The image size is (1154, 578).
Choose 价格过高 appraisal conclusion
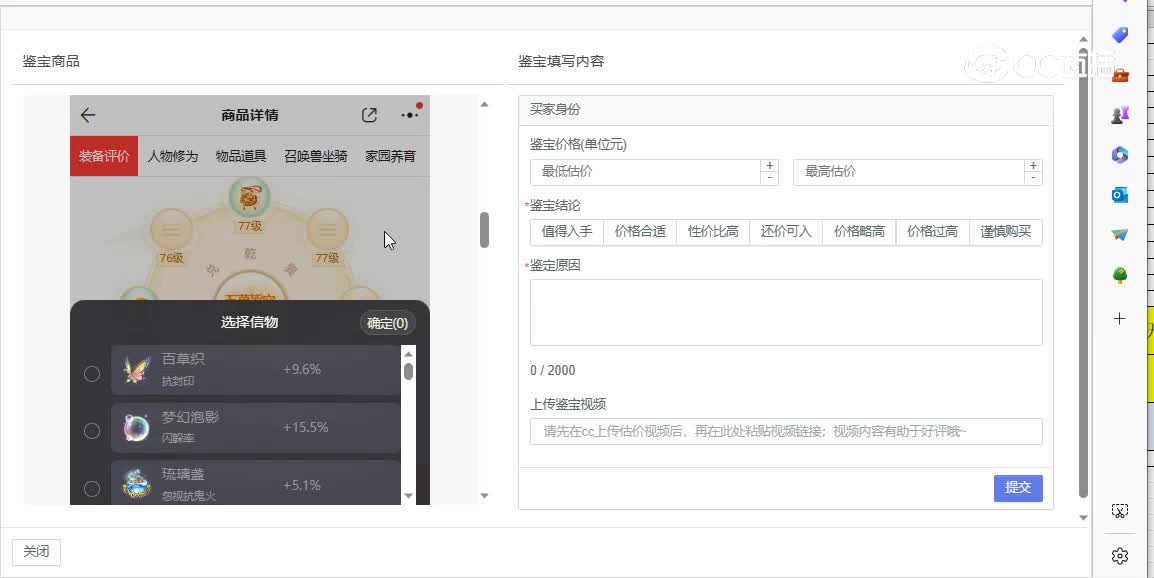pyautogui.click(x=932, y=232)
